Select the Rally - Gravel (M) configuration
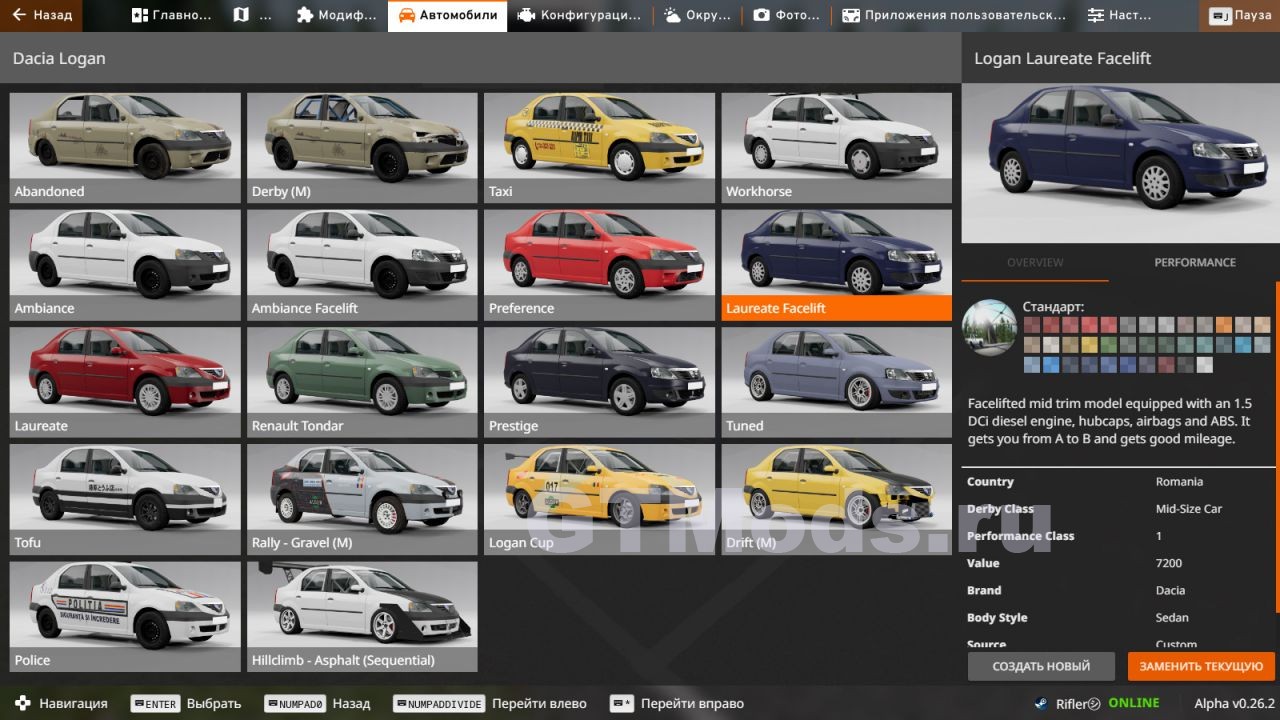Screen dimensions: 1280x720 point(362,499)
